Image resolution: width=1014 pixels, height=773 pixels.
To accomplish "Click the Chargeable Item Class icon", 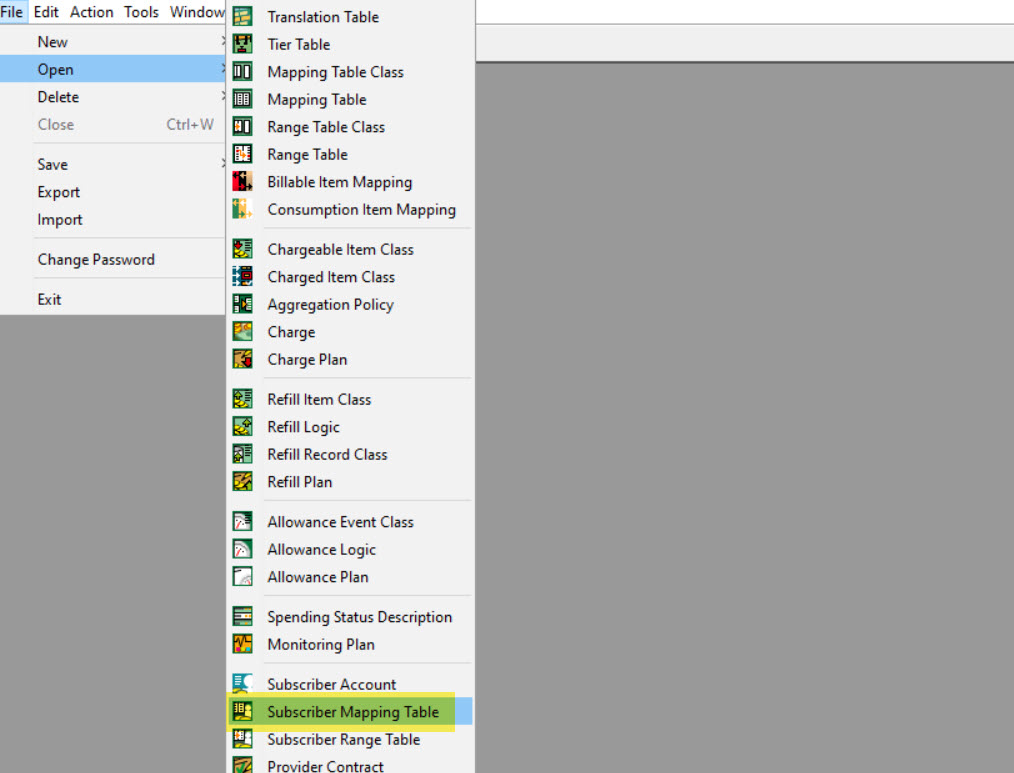I will 242,248.
